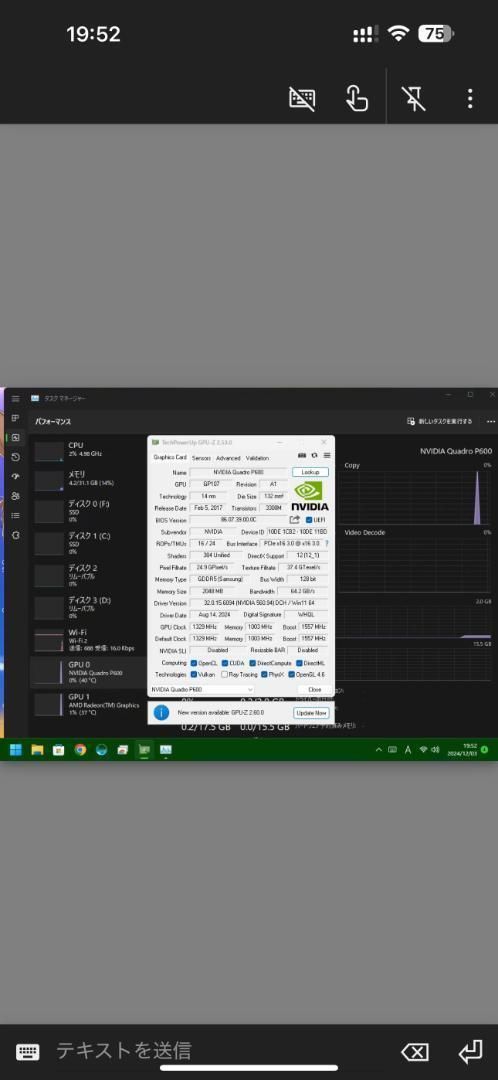498x1080 pixels.
Task: Click 新しいタスクを実行する in Task Manager
Action: [440, 421]
